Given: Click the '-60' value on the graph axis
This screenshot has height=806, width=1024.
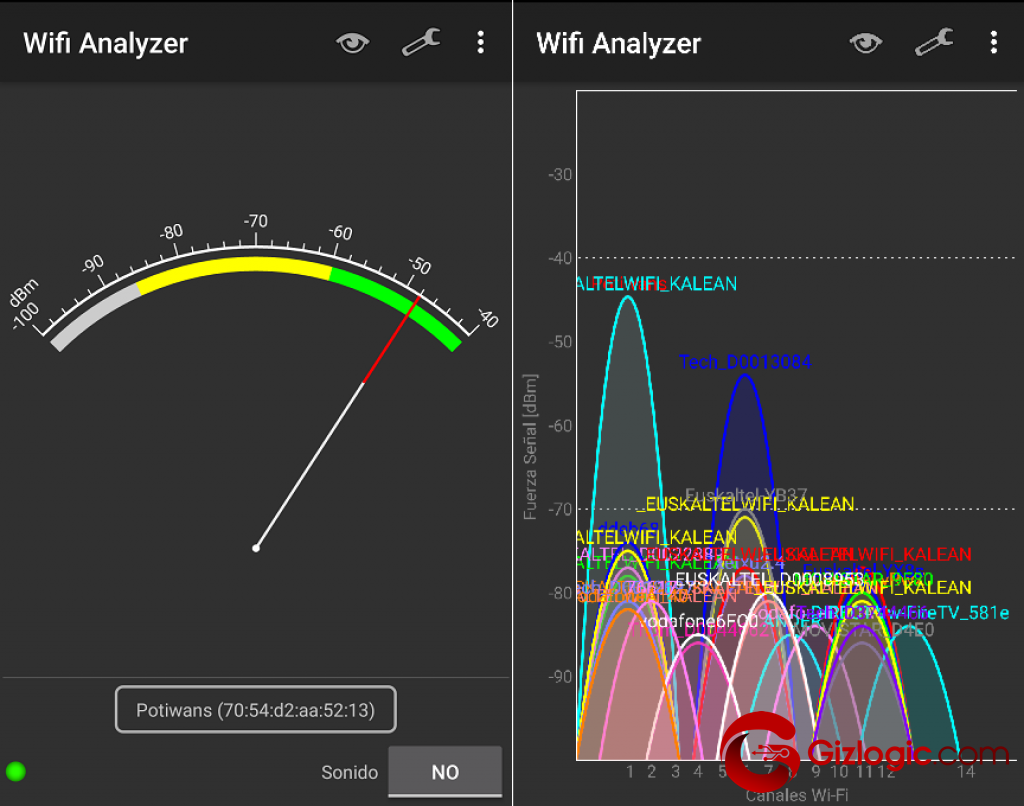Looking at the screenshot, I should (x=560, y=426).
